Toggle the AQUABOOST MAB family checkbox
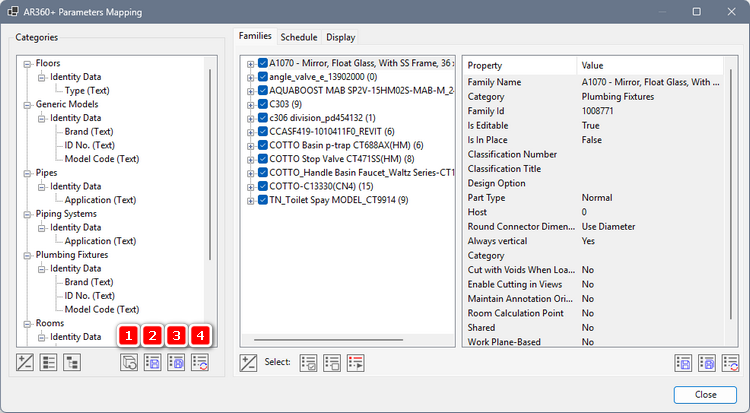Screen dimensions: 750x413 point(263,90)
